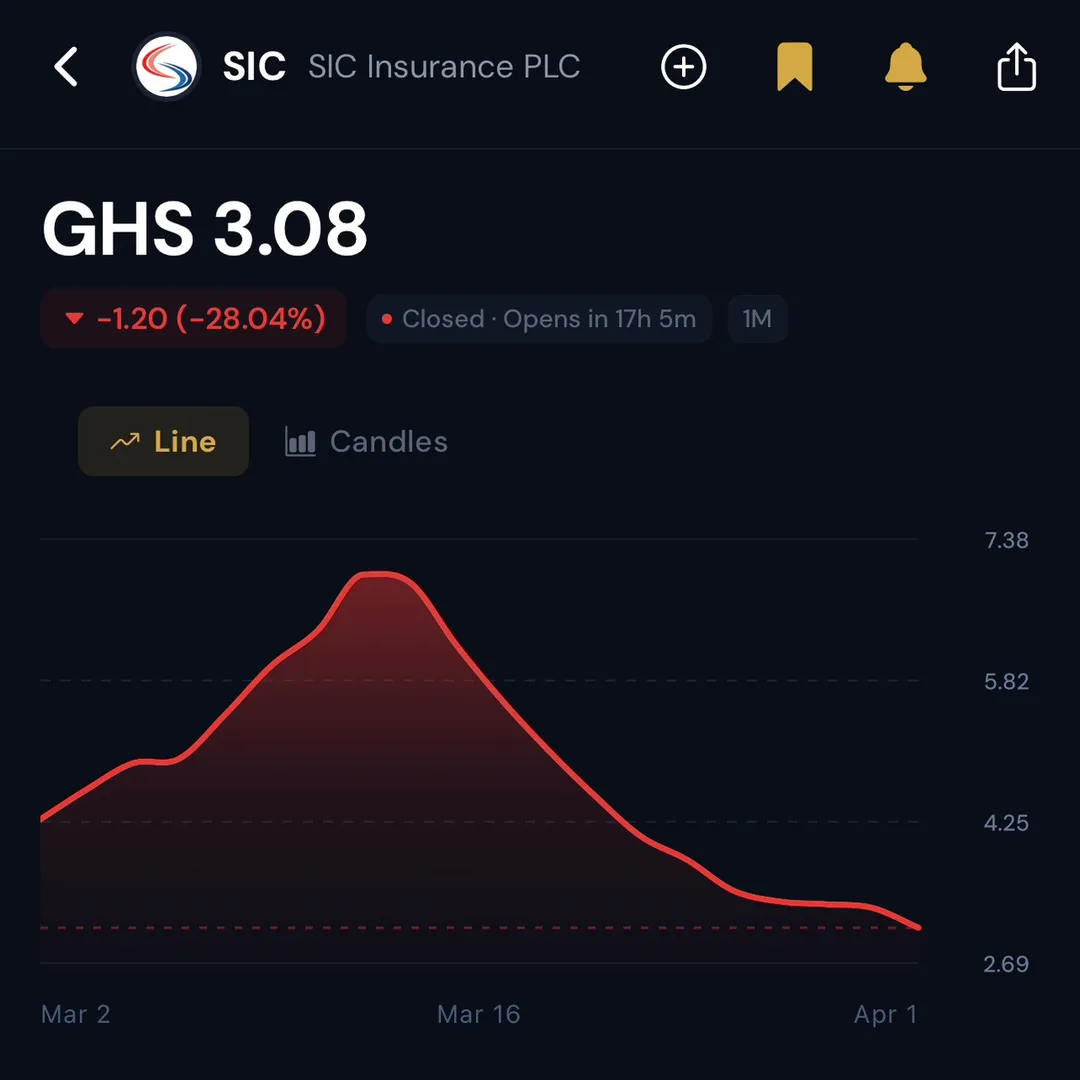Toggle the gold bookmark icon
The image size is (1080, 1080).
(795, 67)
